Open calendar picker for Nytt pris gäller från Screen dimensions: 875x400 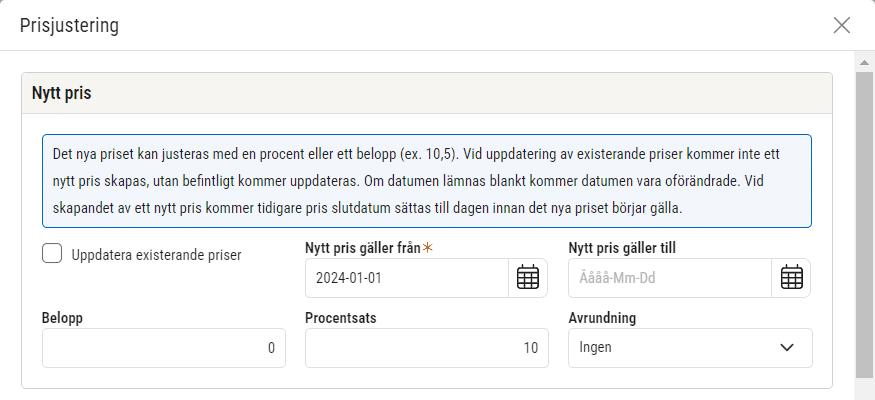[528, 278]
